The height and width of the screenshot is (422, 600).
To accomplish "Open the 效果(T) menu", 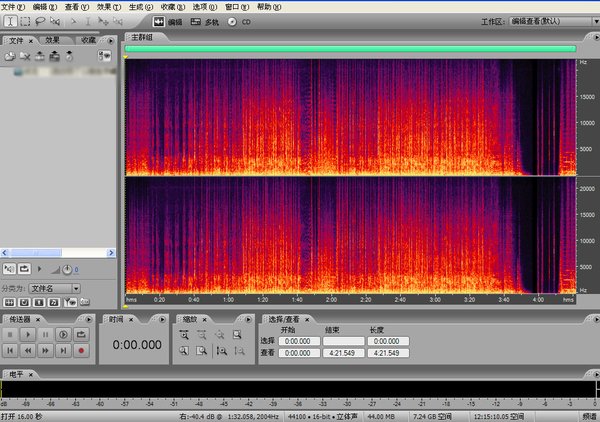I will coord(109,7).
